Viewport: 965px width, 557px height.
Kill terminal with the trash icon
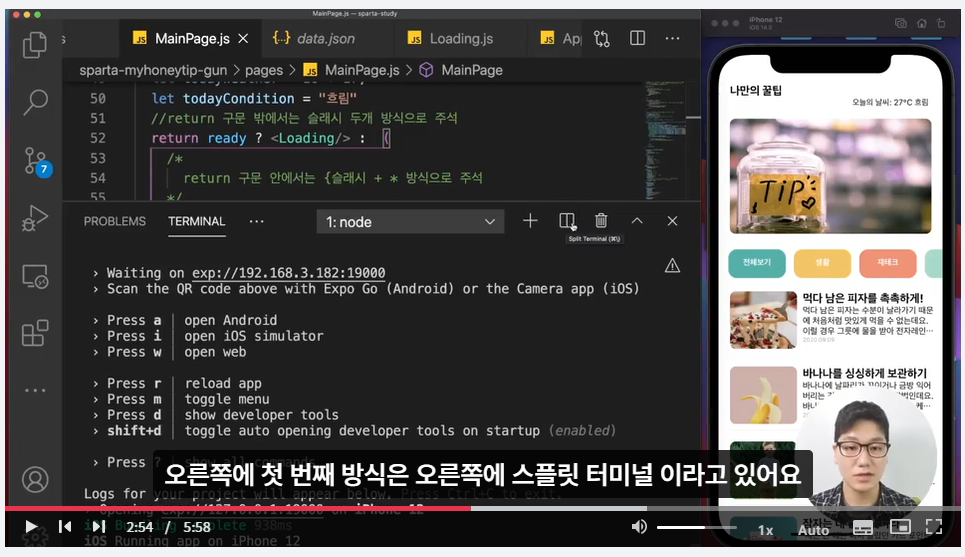click(601, 220)
